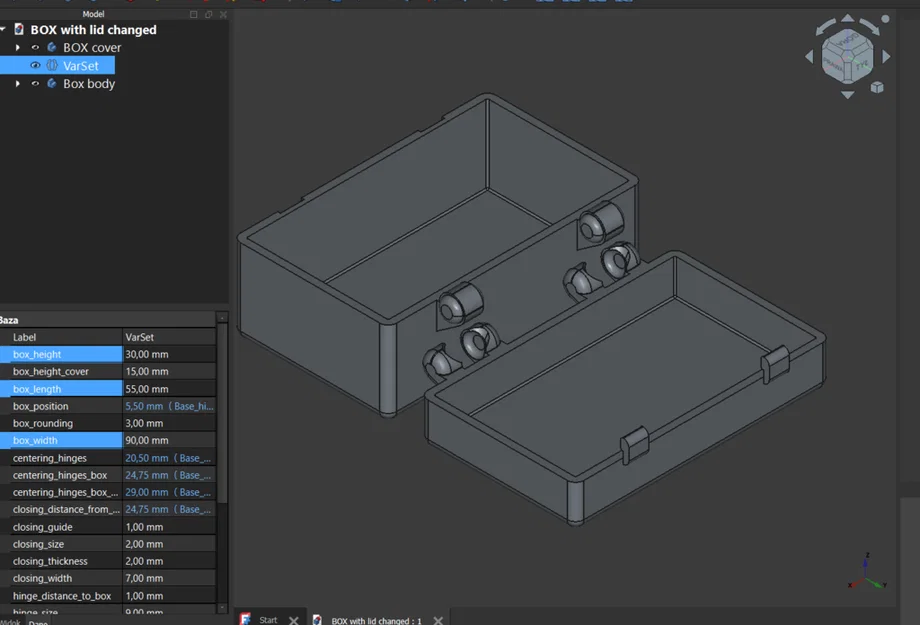
Task: Click centering_hinges value 20,50 mm
Action: pyautogui.click(x=170, y=458)
